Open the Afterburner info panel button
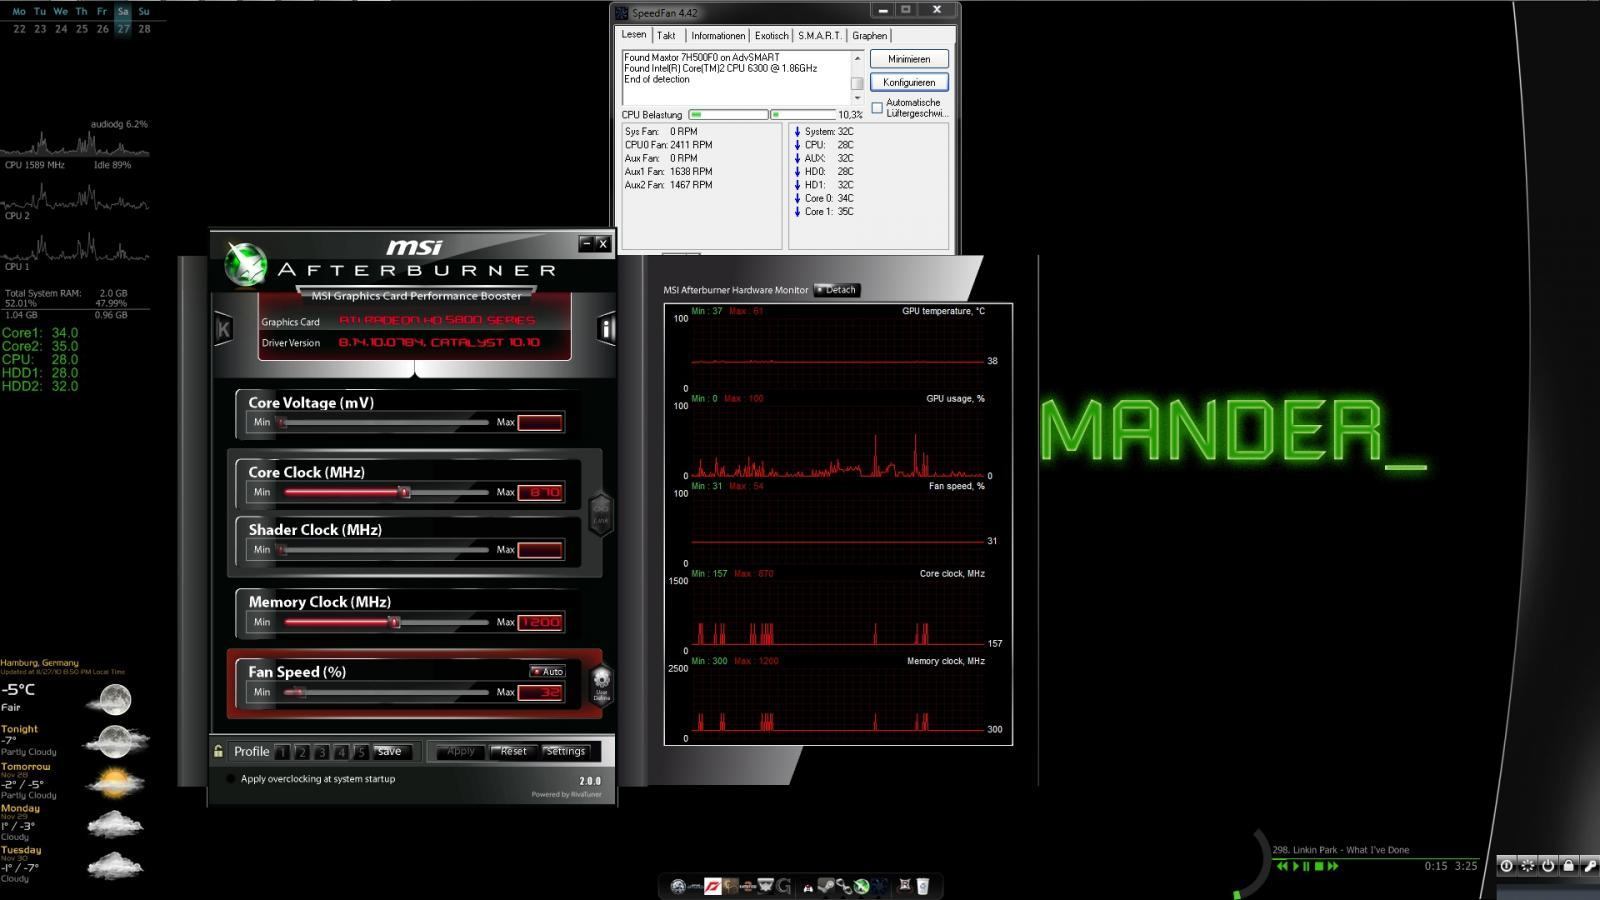 606,328
